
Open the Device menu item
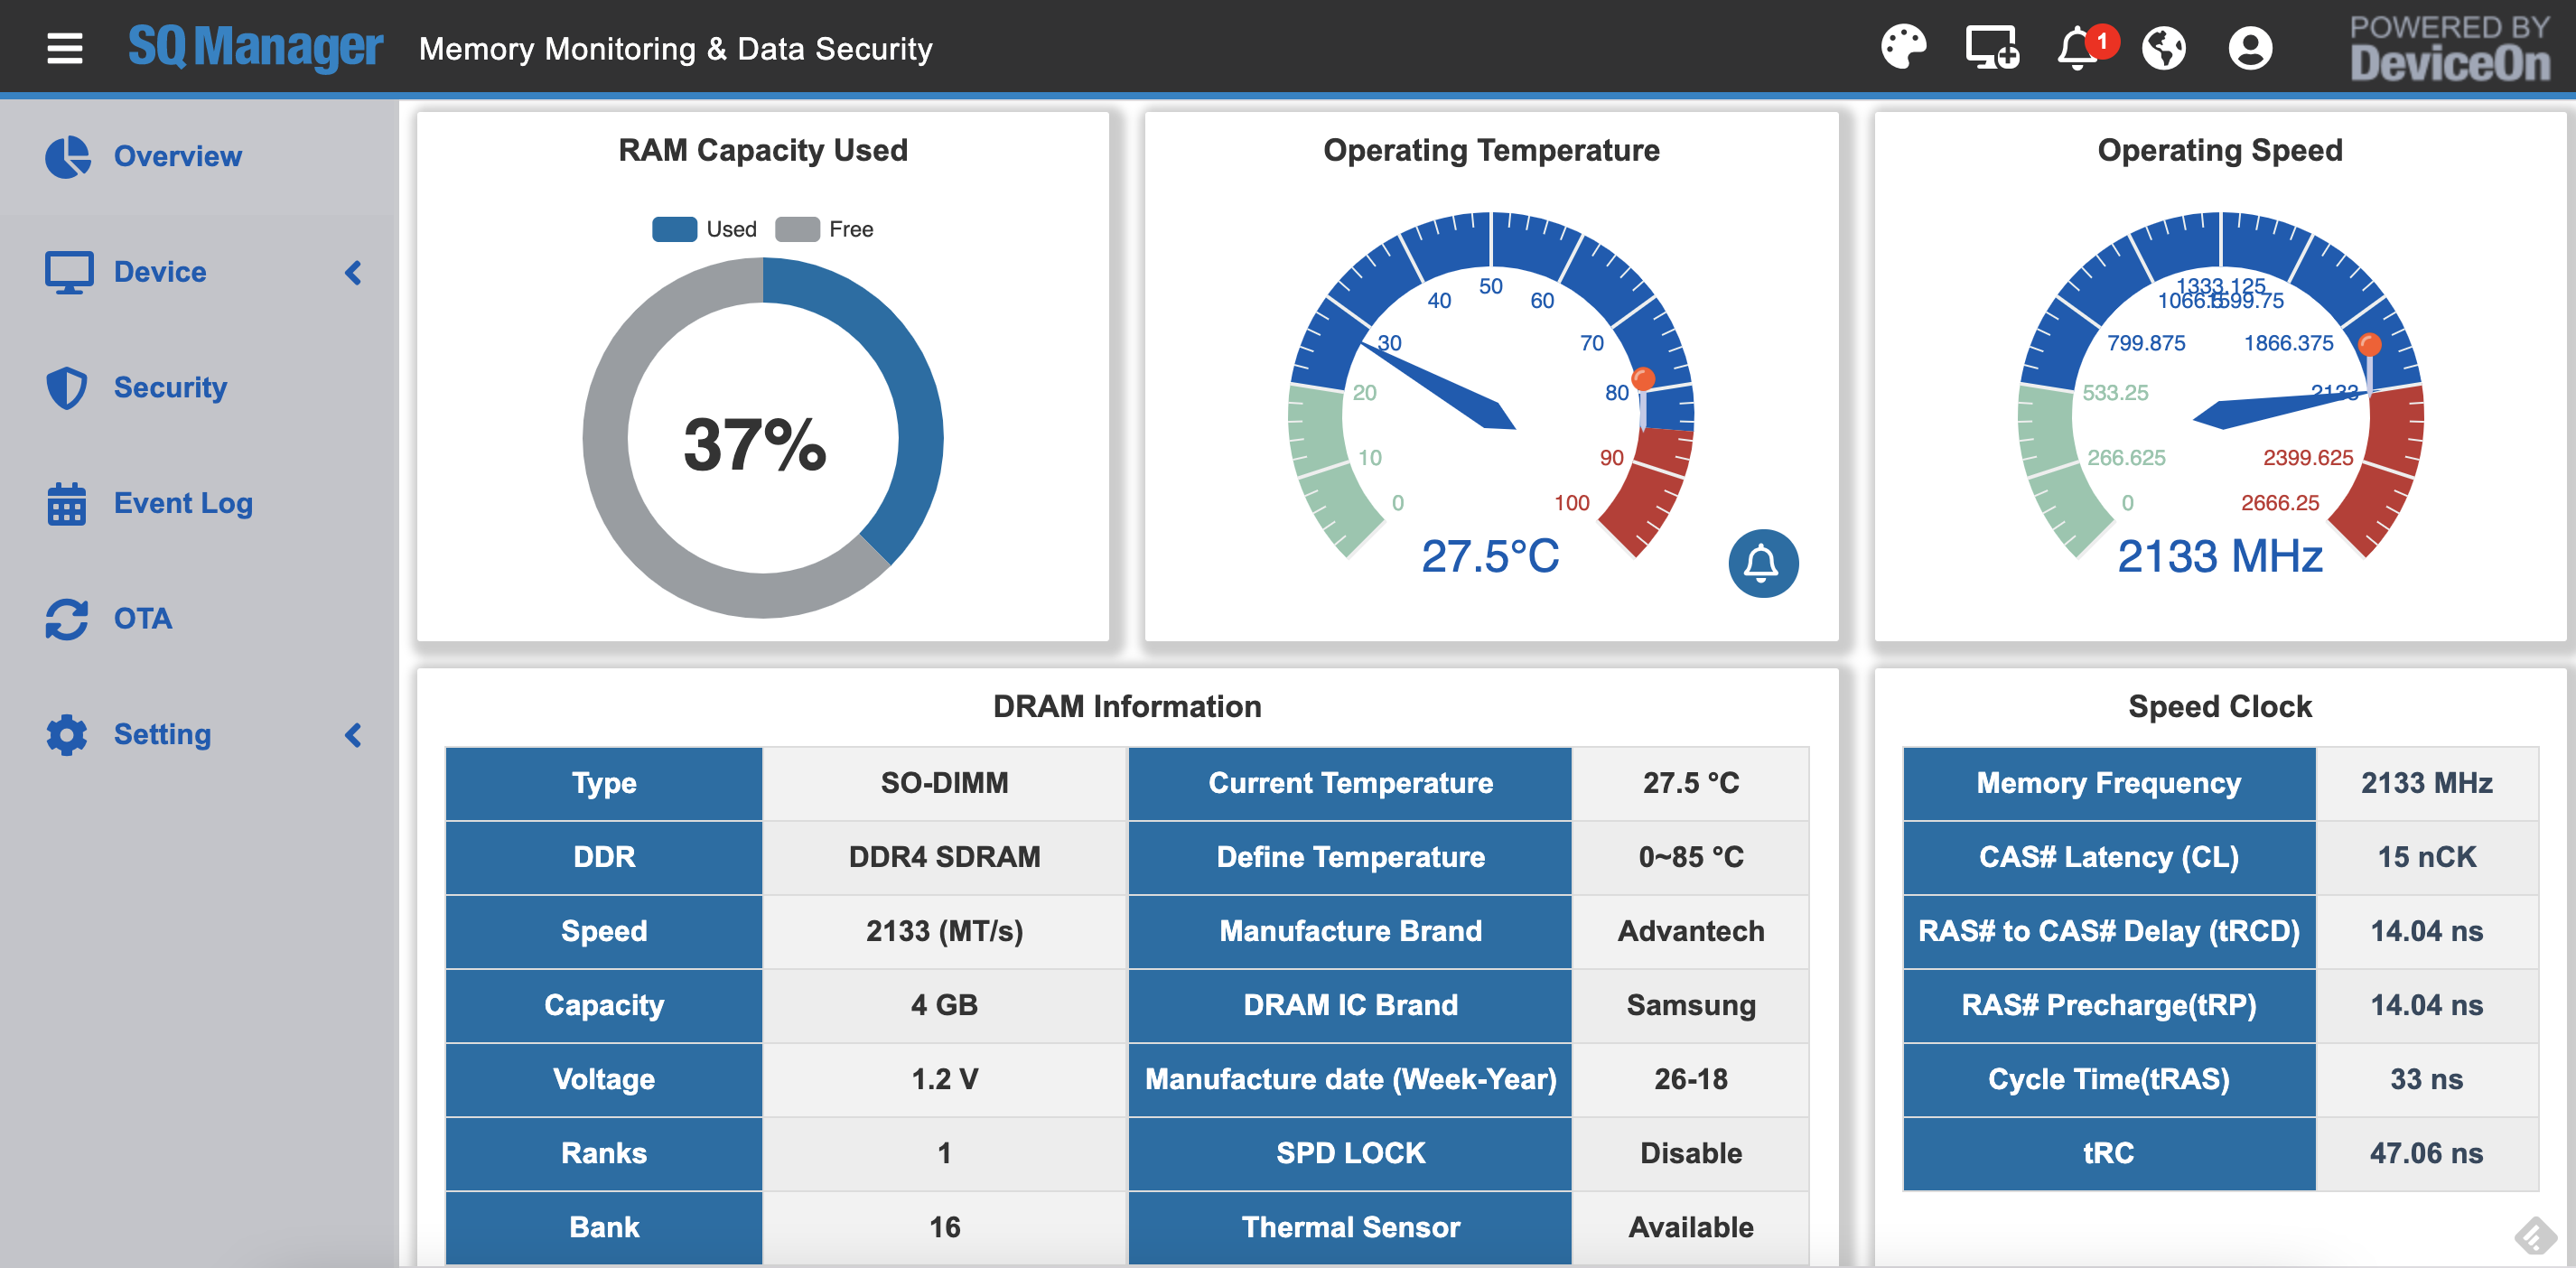(160, 272)
